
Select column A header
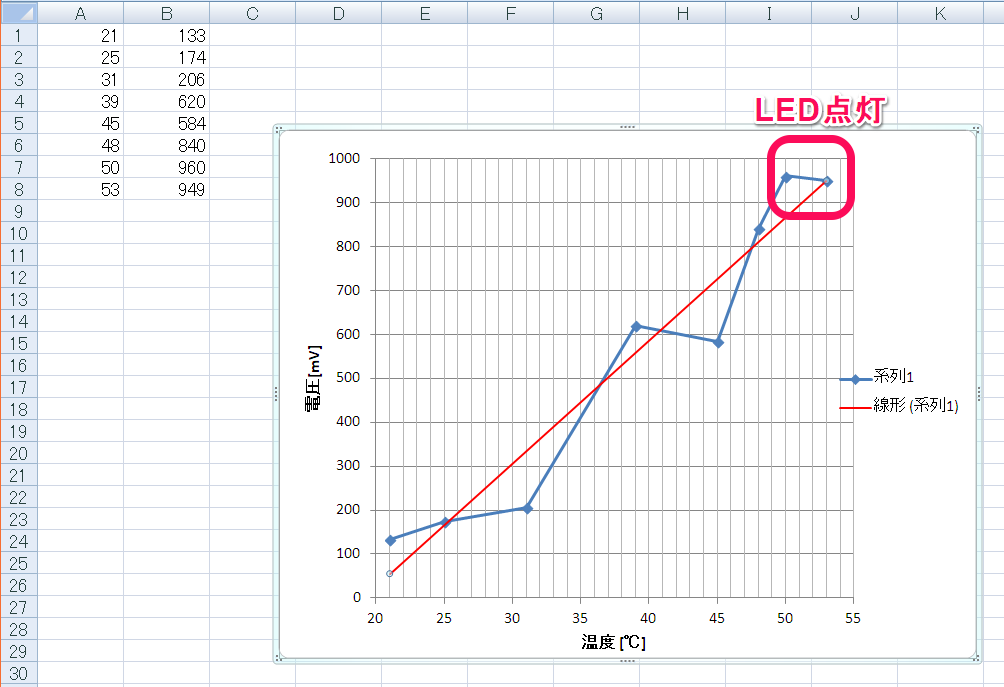click(x=80, y=12)
